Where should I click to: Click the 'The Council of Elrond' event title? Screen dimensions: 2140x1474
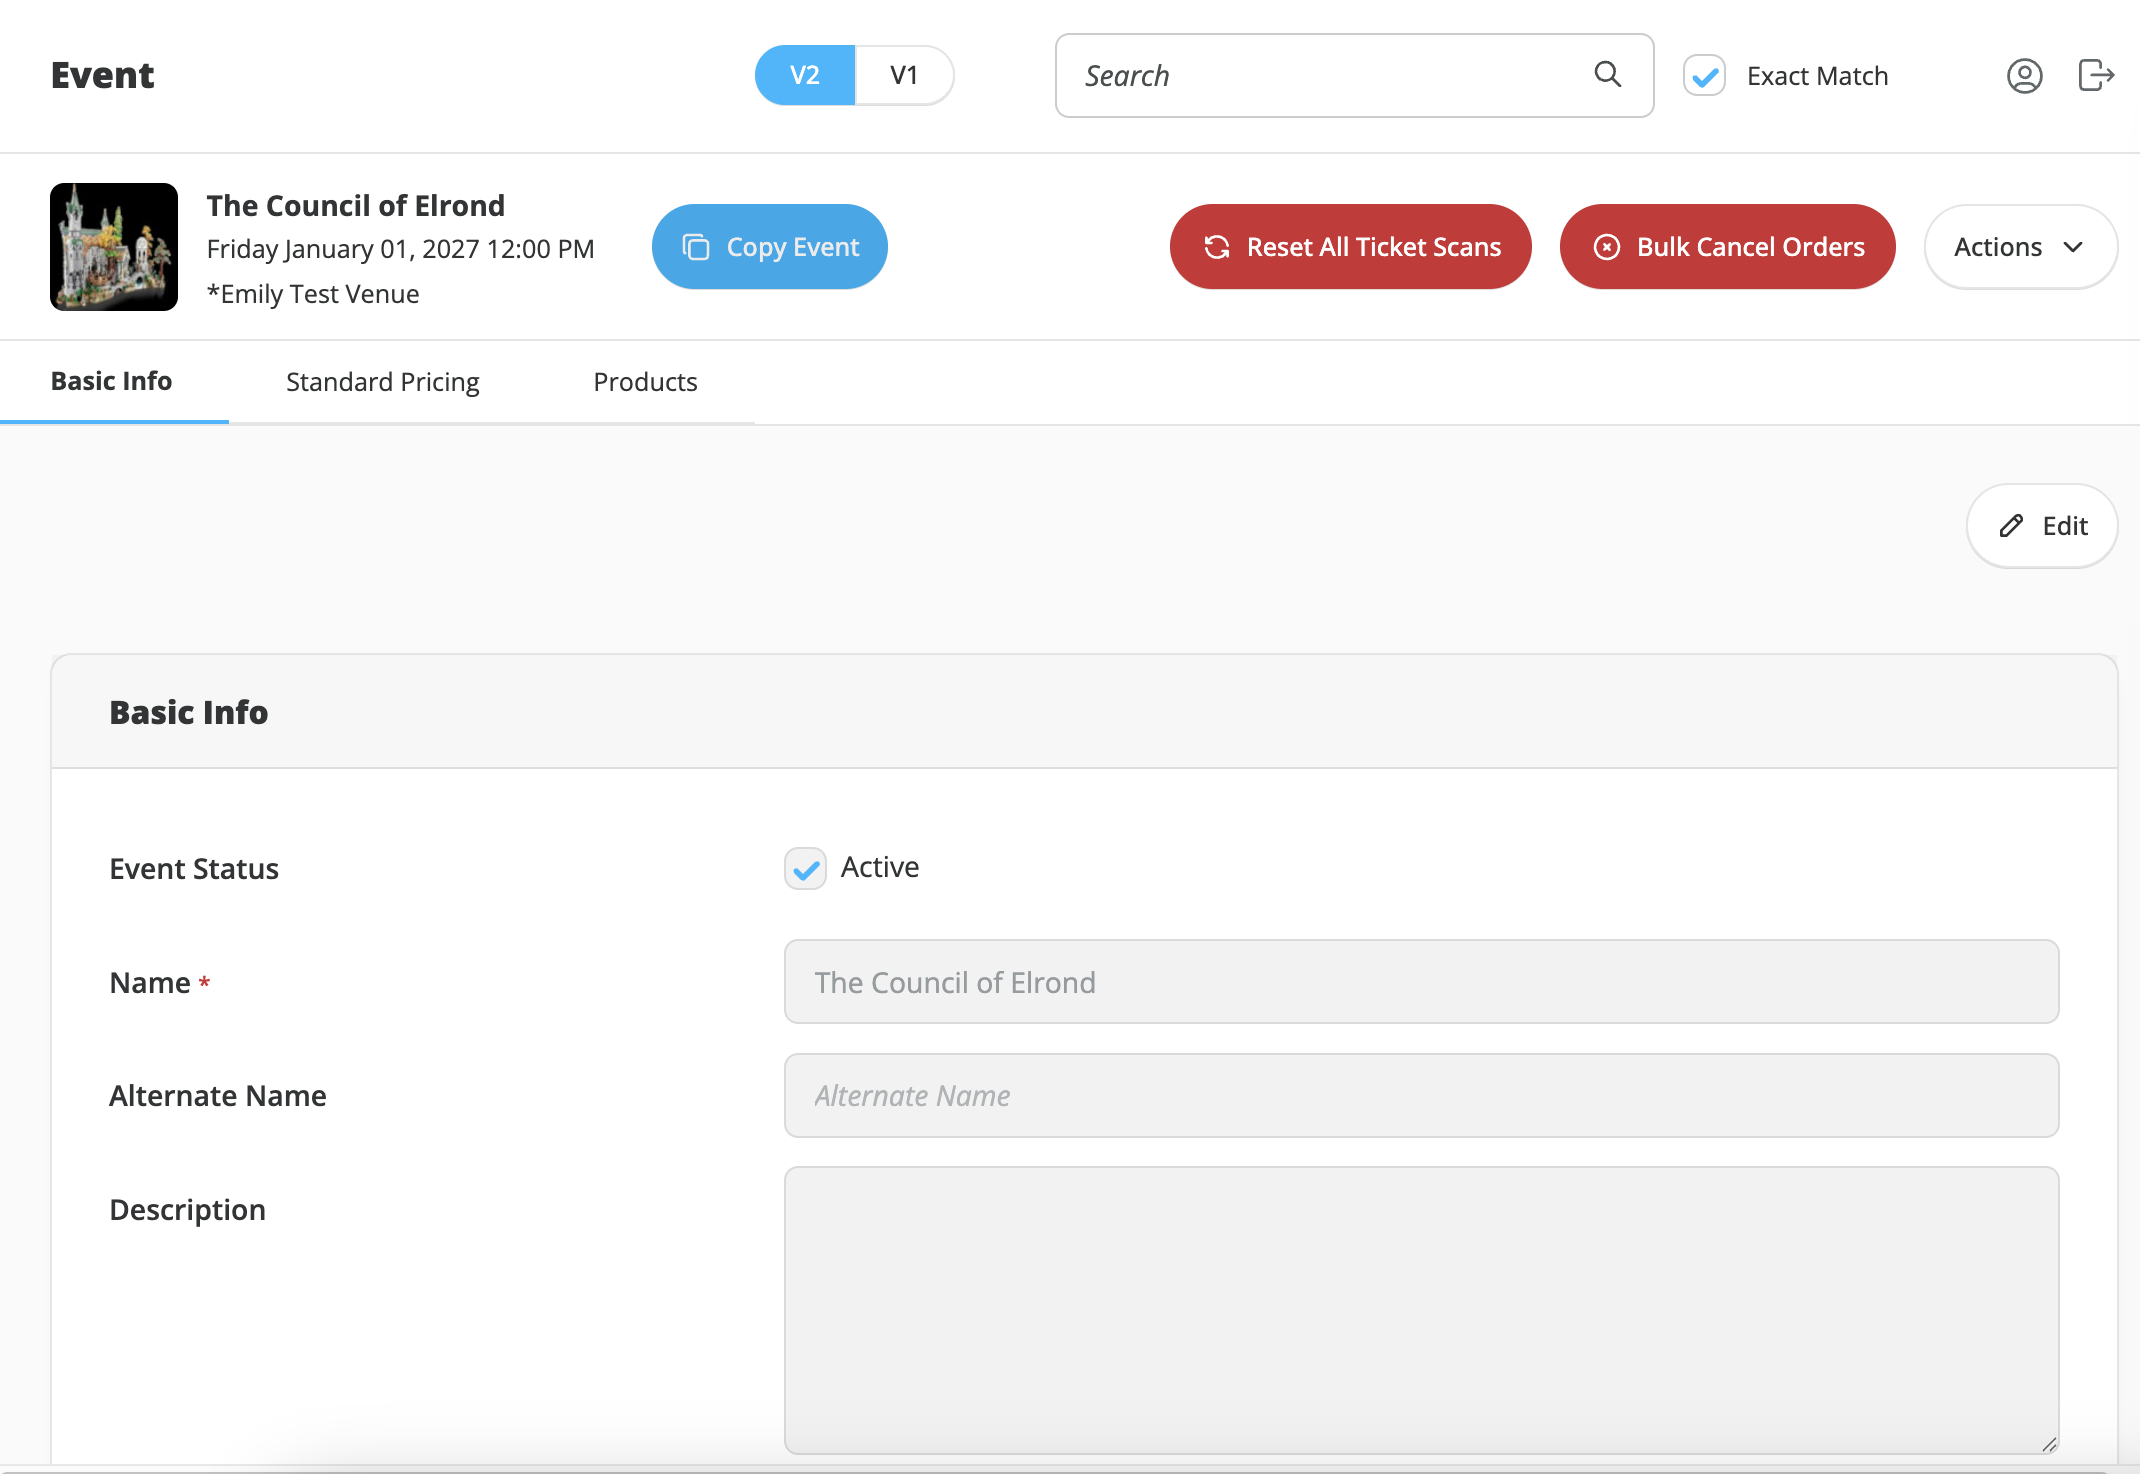pos(356,205)
